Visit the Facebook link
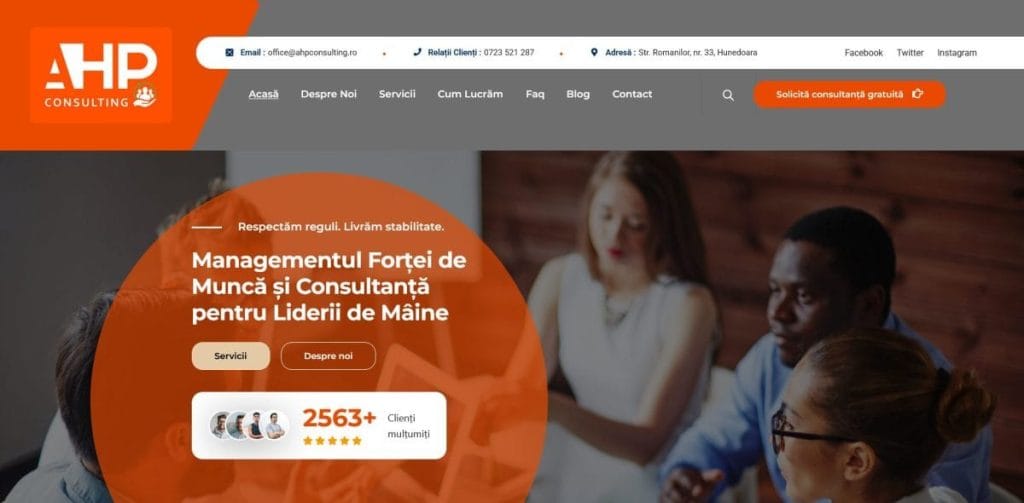 coord(863,53)
